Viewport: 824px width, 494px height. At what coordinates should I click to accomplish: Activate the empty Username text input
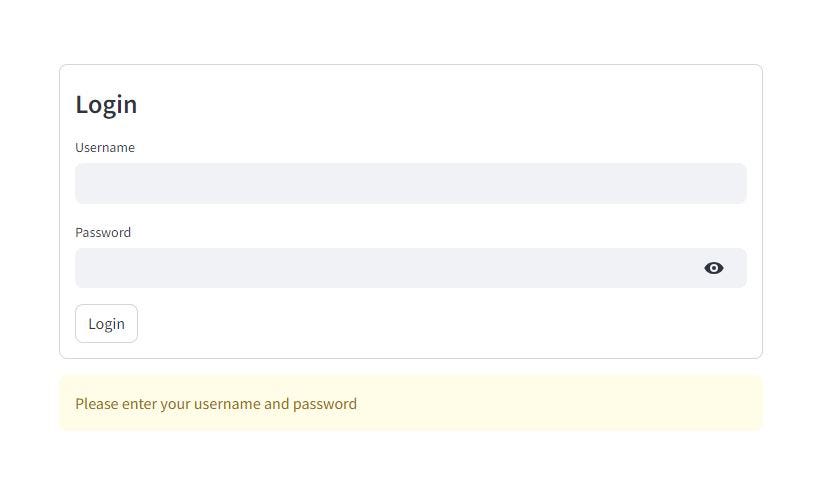pyautogui.click(x=410, y=184)
